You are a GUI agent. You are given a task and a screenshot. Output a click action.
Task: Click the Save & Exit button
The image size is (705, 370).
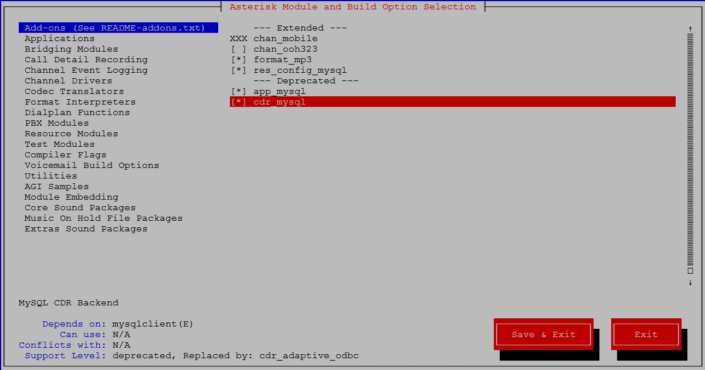coord(544,334)
